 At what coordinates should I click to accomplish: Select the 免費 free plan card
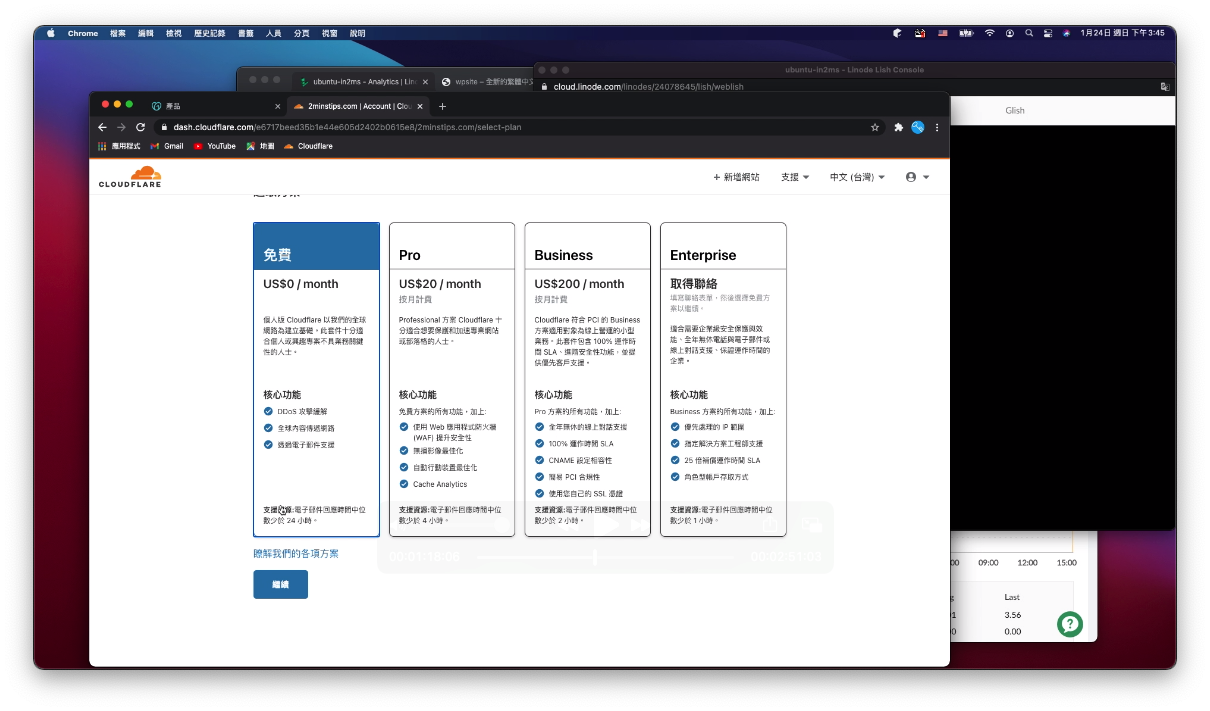pyautogui.click(x=316, y=380)
